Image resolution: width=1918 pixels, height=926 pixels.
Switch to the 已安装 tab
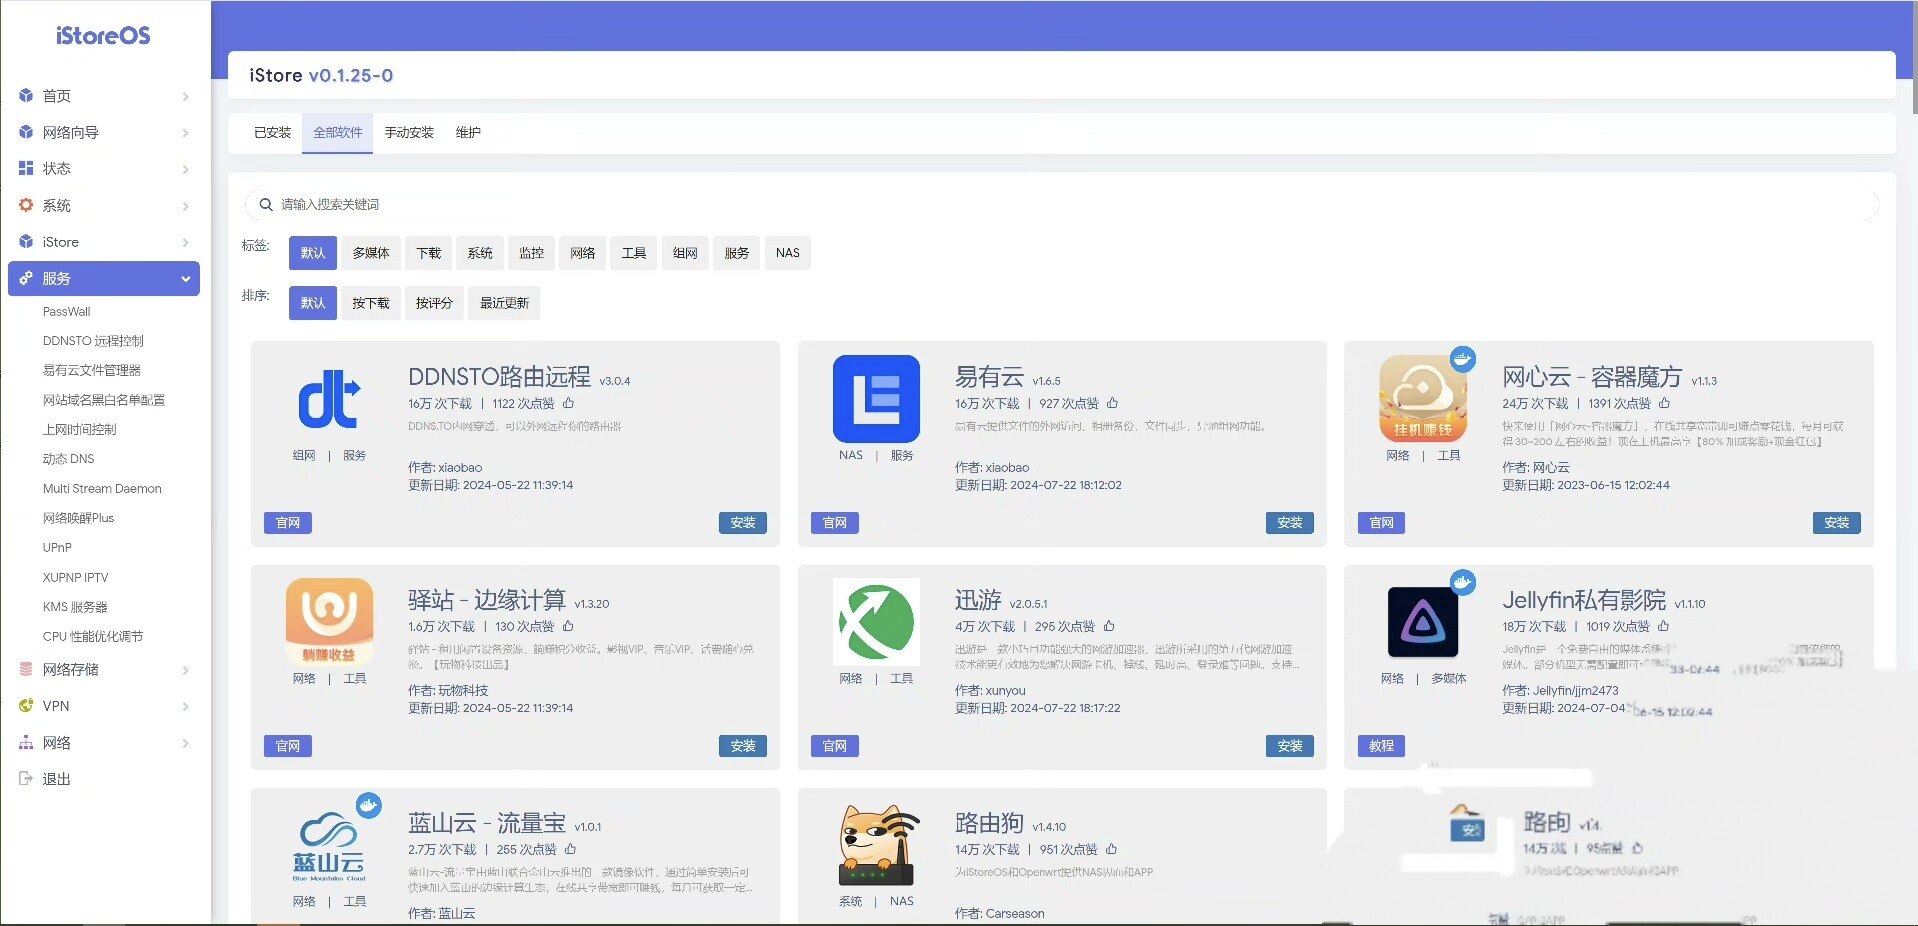pyautogui.click(x=272, y=132)
